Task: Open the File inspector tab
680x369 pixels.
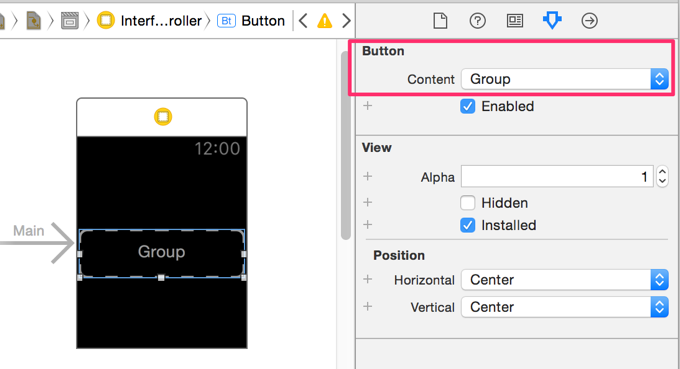Action: coord(440,20)
